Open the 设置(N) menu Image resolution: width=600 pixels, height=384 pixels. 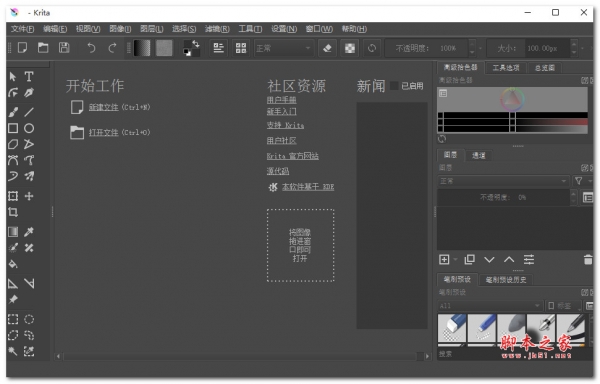tap(284, 29)
